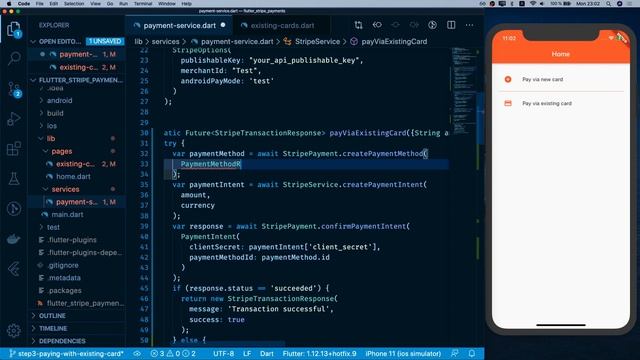Open existing-c... file under pages folder

76,164
